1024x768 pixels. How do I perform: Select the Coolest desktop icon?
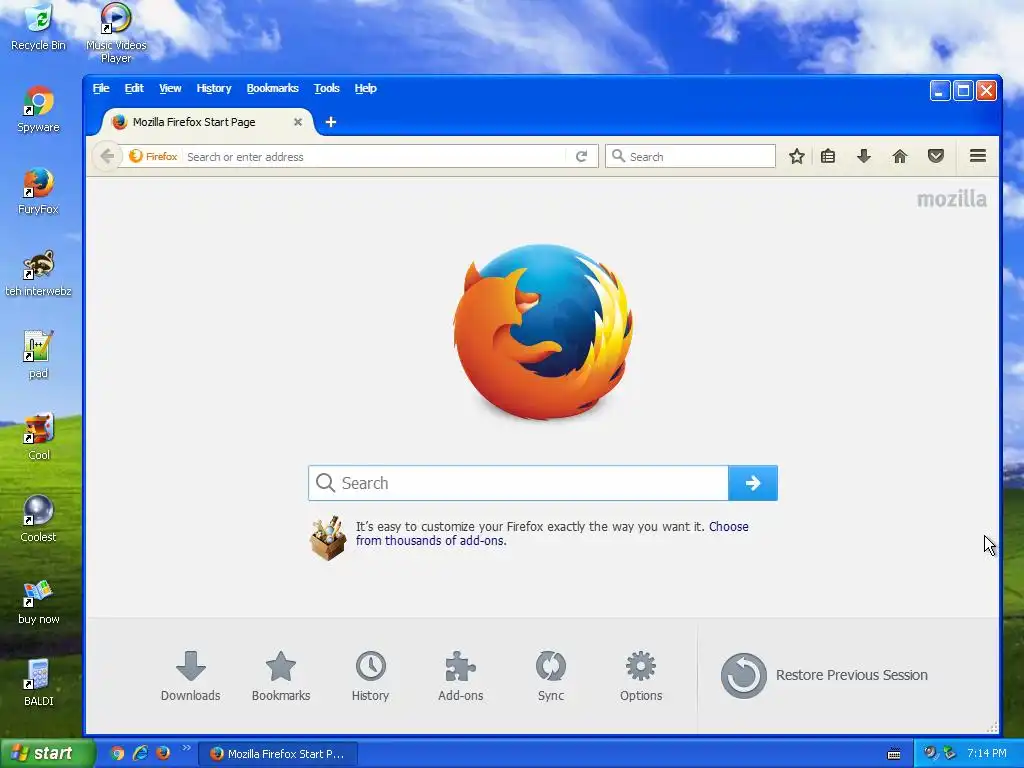pyautogui.click(x=38, y=519)
